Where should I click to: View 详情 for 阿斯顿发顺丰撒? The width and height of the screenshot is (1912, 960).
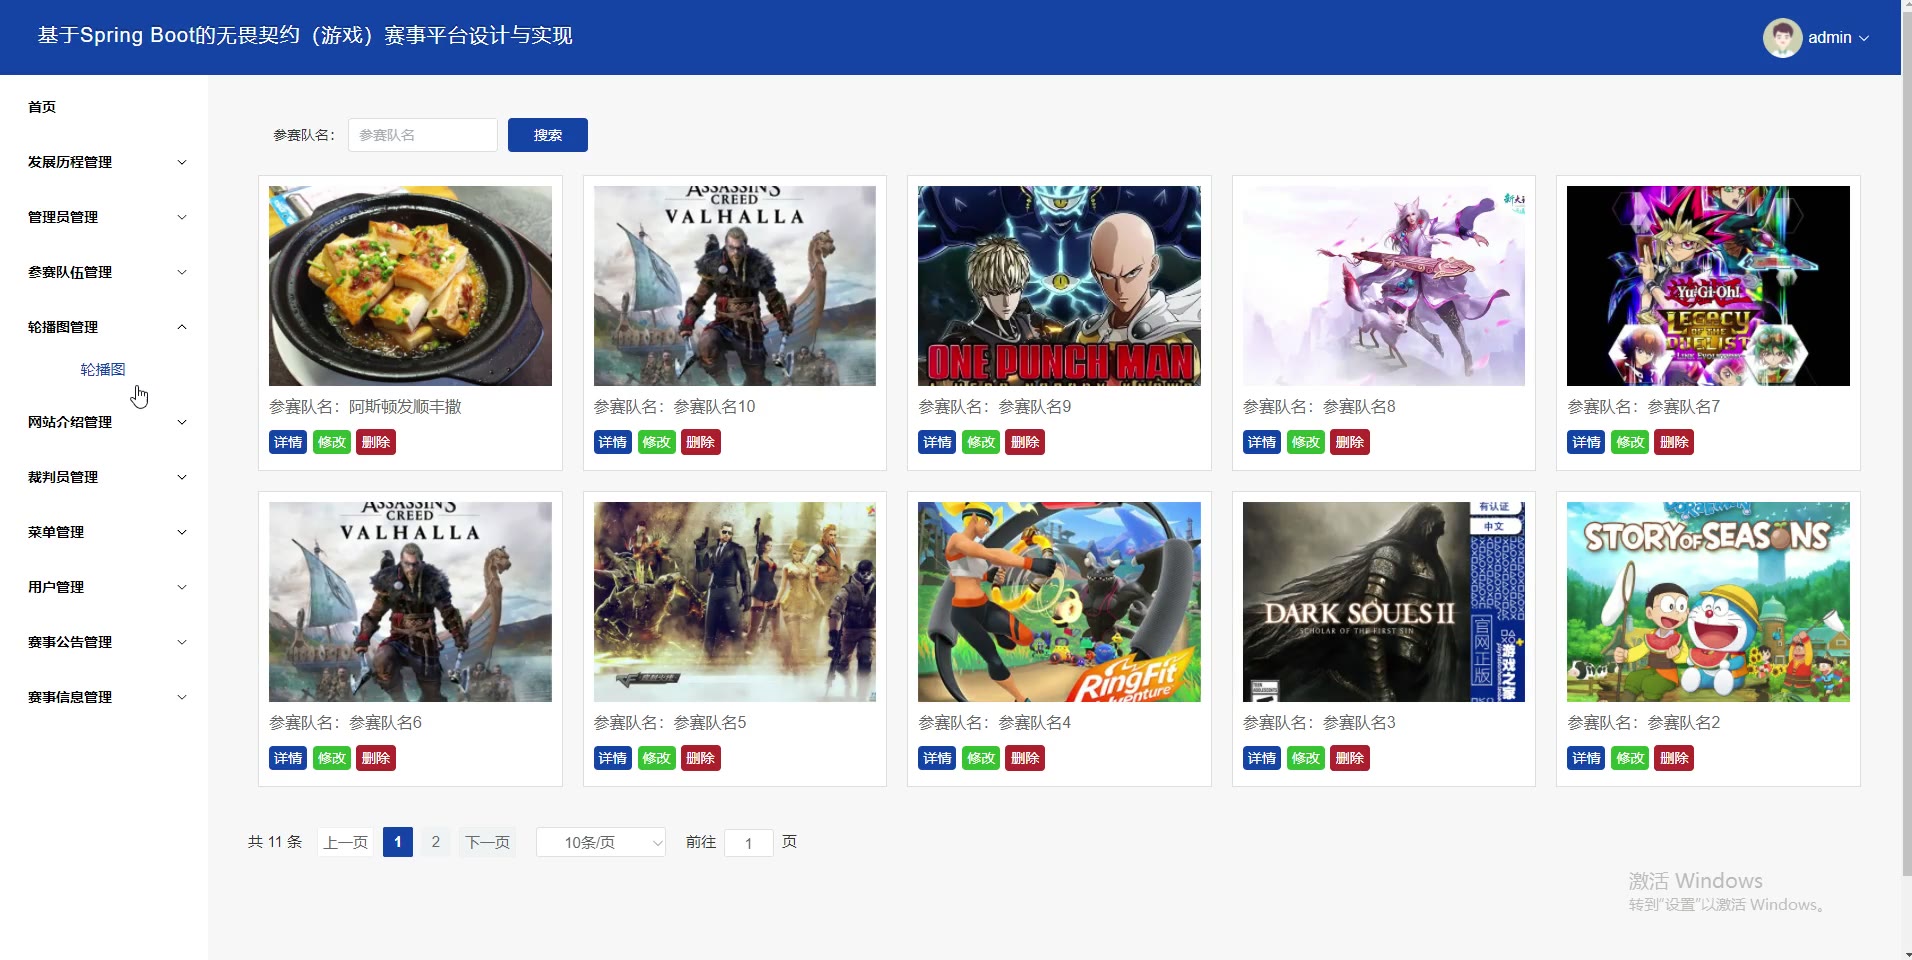click(288, 442)
